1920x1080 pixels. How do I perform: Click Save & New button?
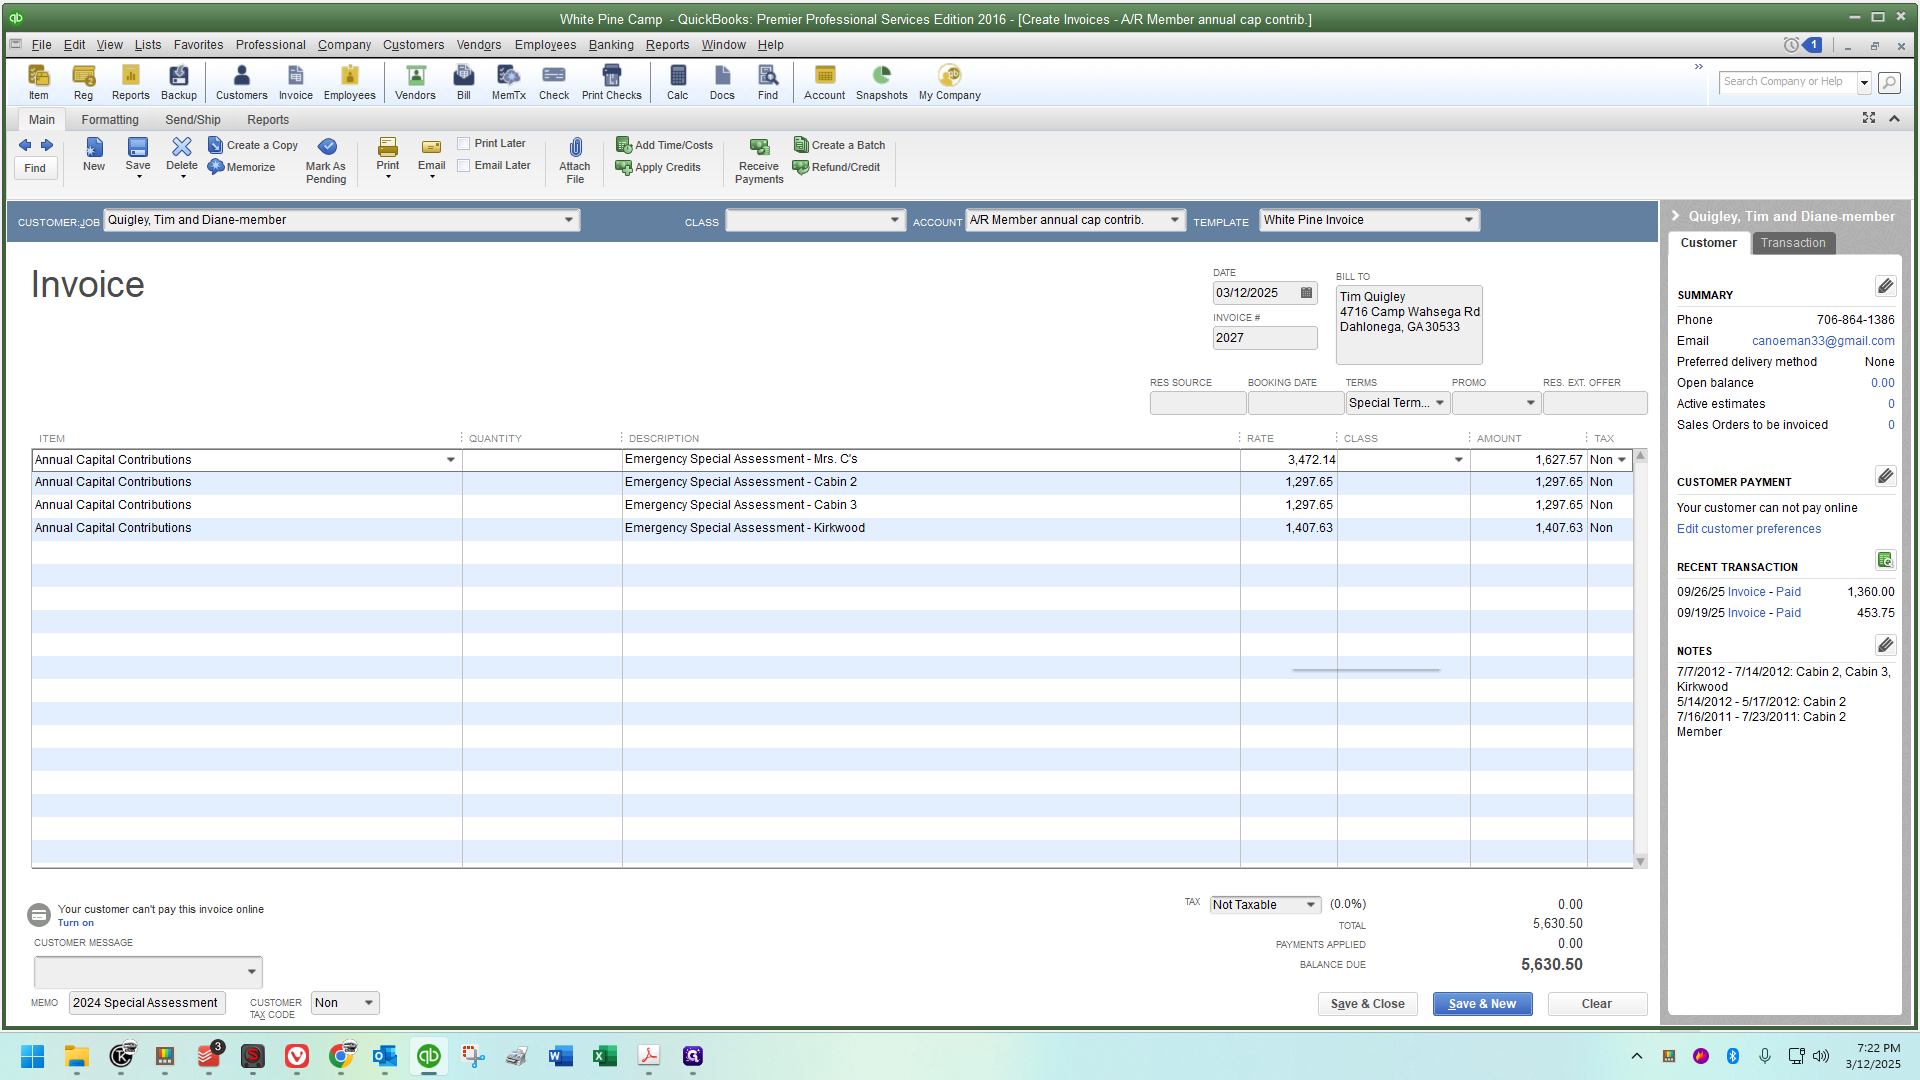coord(1482,1004)
